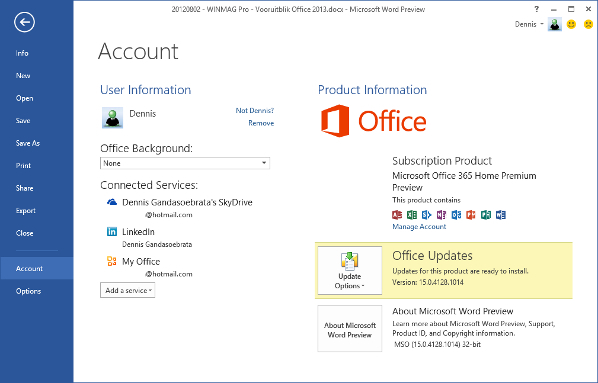Open the Export page

(26, 211)
